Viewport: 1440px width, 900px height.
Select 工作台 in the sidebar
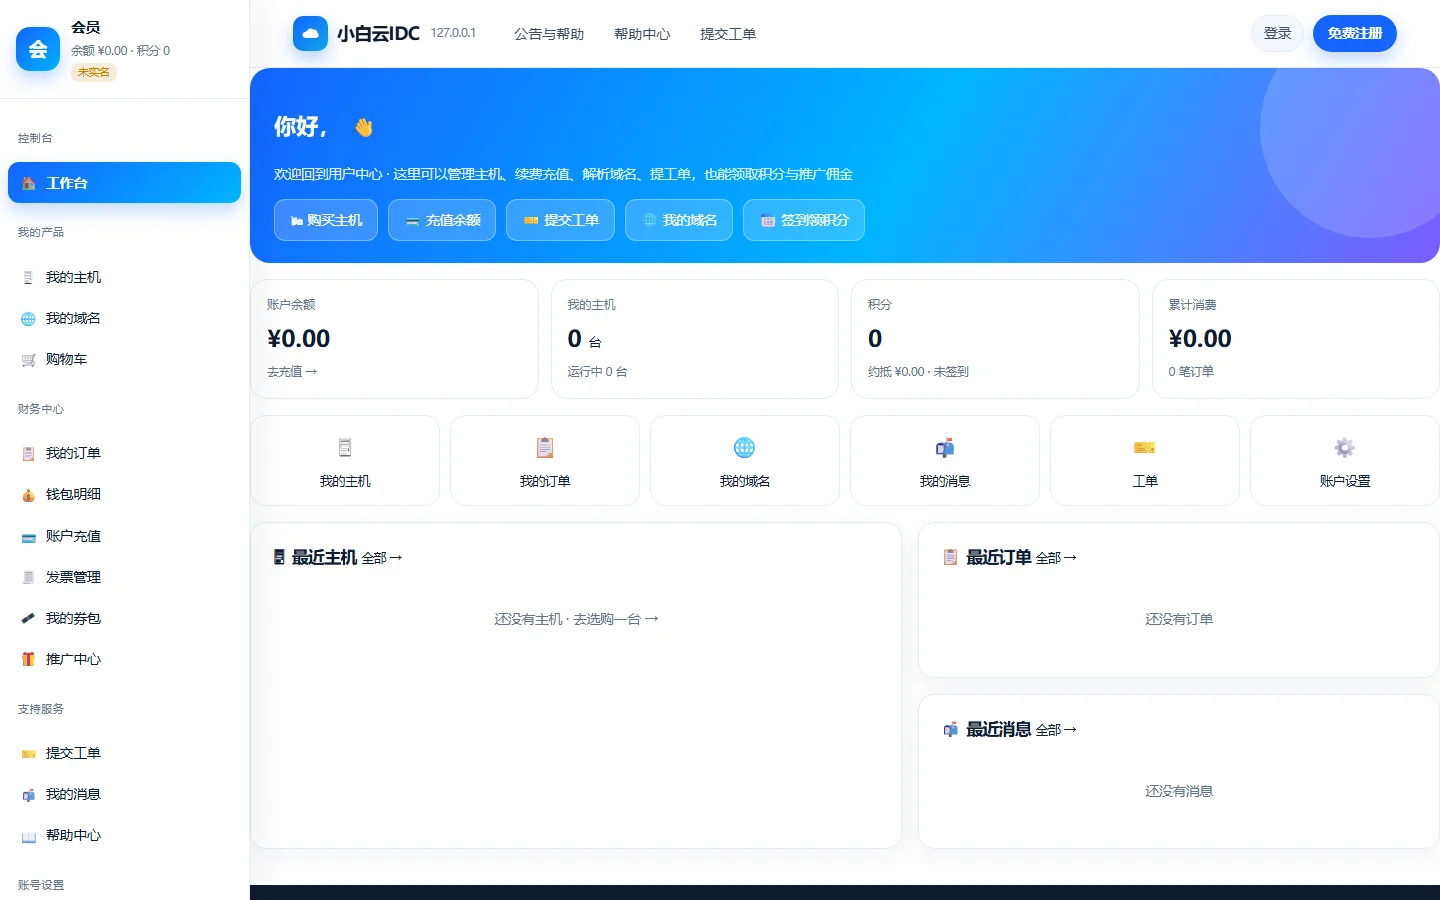tap(124, 183)
